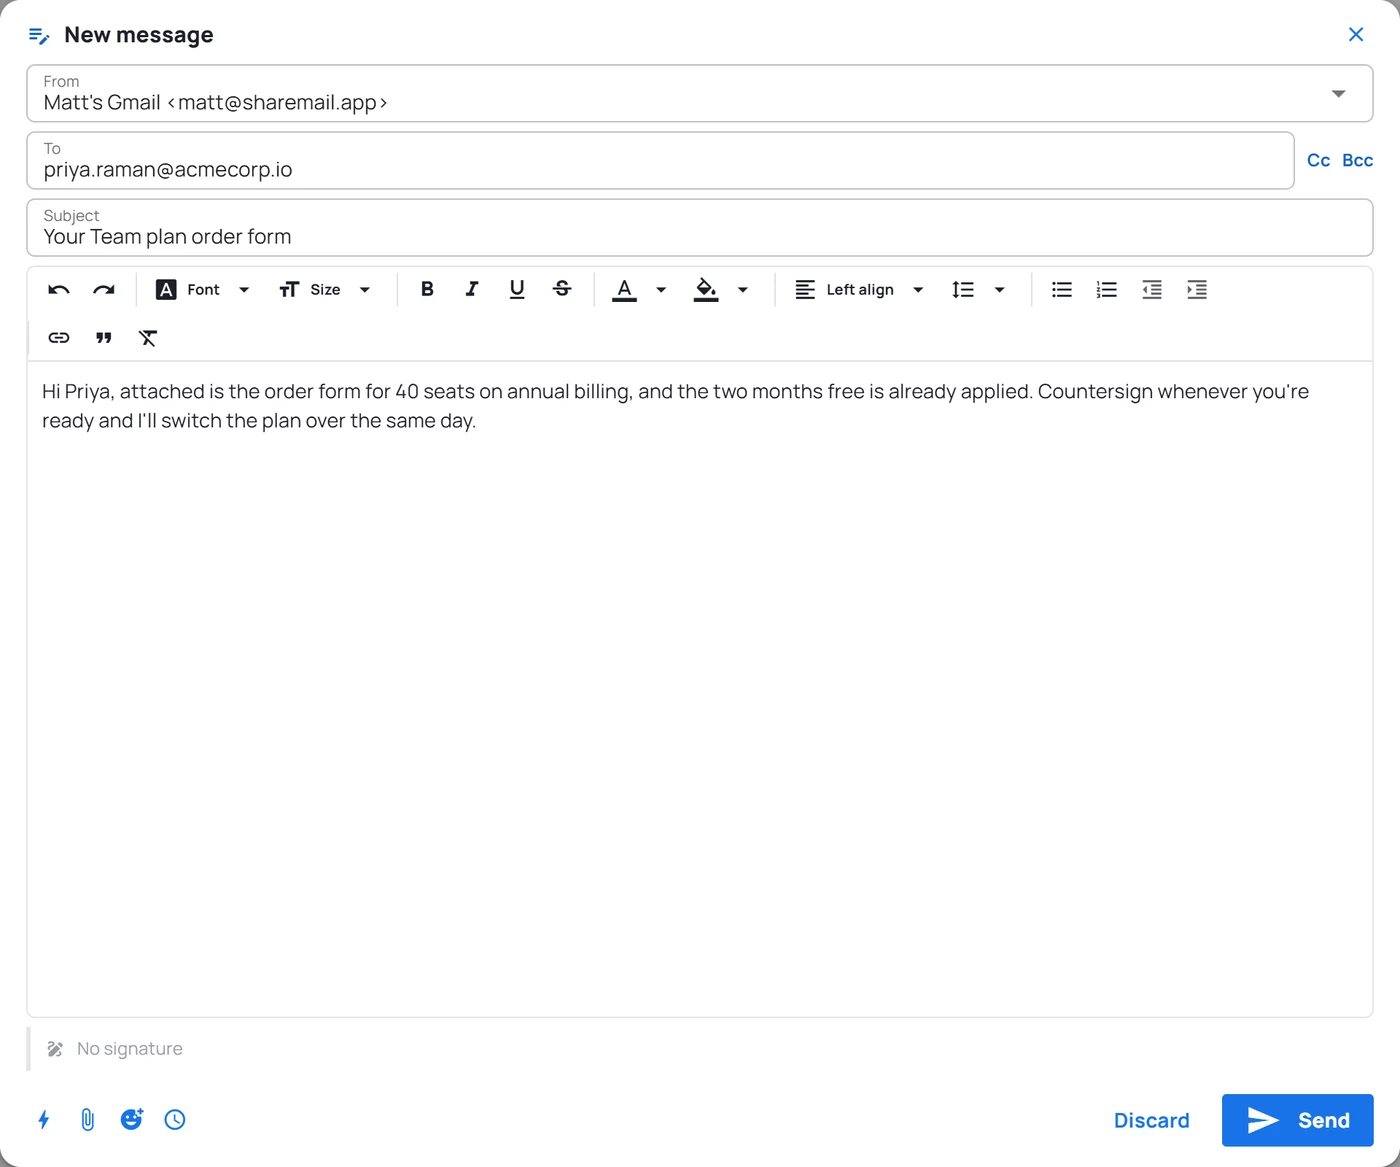Open background color dropdown arrow
1400x1167 pixels.
(743, 290)
